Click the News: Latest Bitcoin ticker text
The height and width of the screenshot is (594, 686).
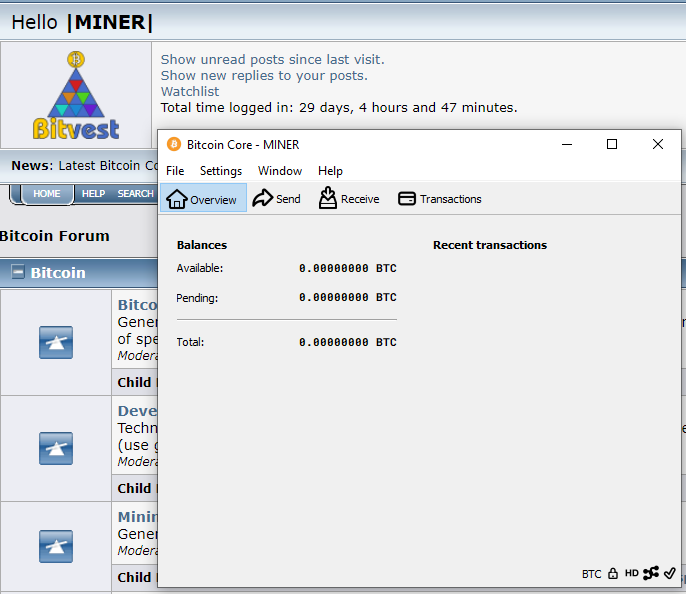point(84,165)
